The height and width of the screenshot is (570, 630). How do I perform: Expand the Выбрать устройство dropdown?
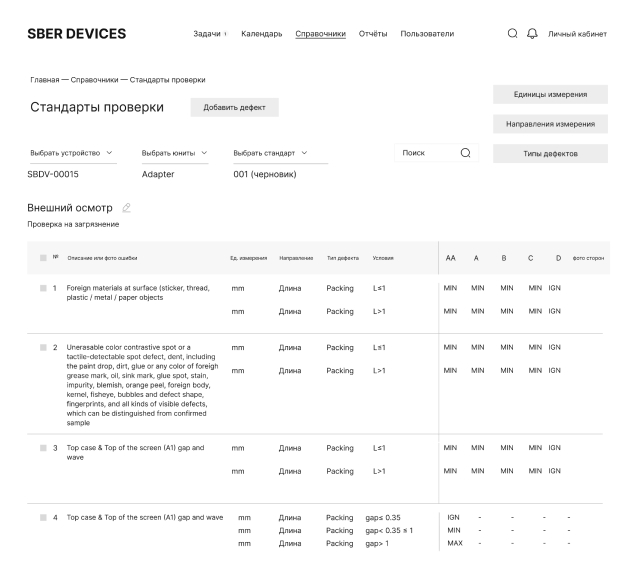tap(72, 153)
